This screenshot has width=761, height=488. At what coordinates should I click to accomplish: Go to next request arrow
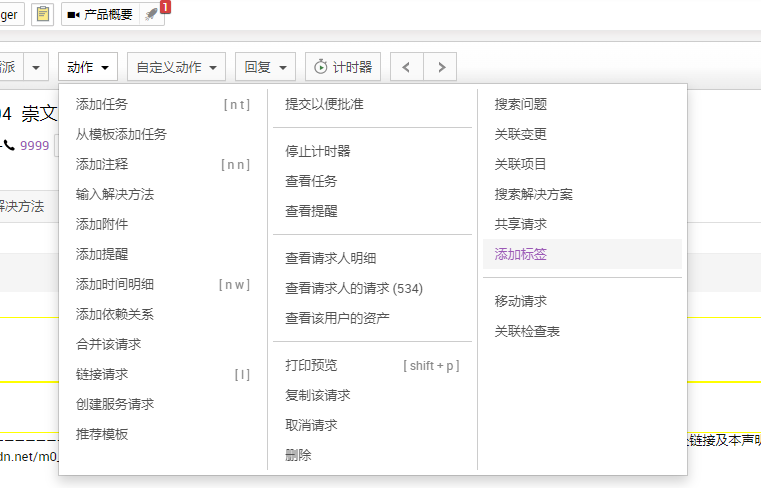click(440, 67)
